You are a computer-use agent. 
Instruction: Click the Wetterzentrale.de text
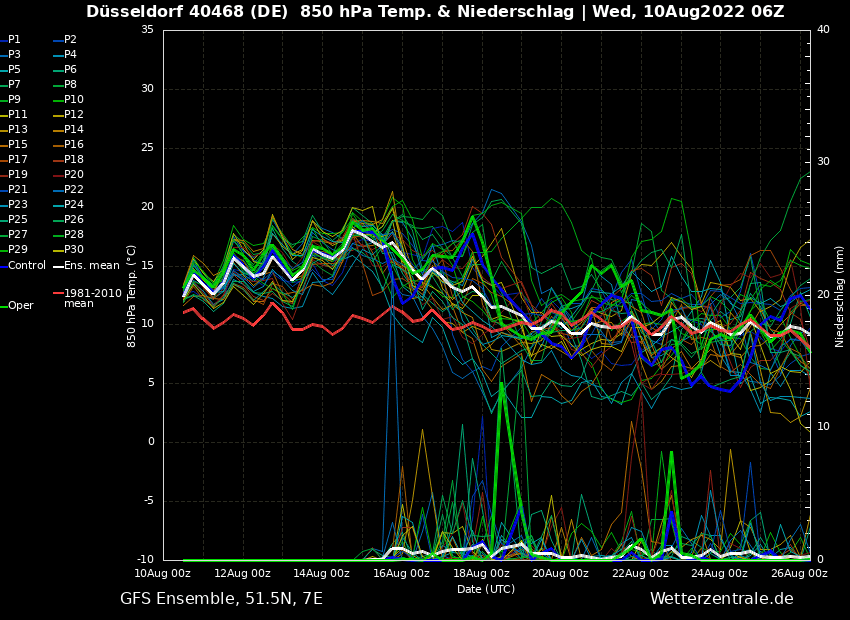(x=721, y=599)
